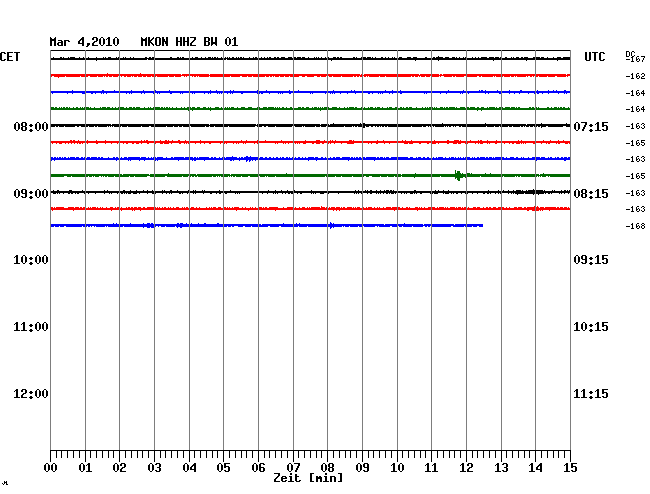The width and height of the screenshot is (650, 494).
Task: Click x-axis minute label "12"
Action: click(466, 468)
